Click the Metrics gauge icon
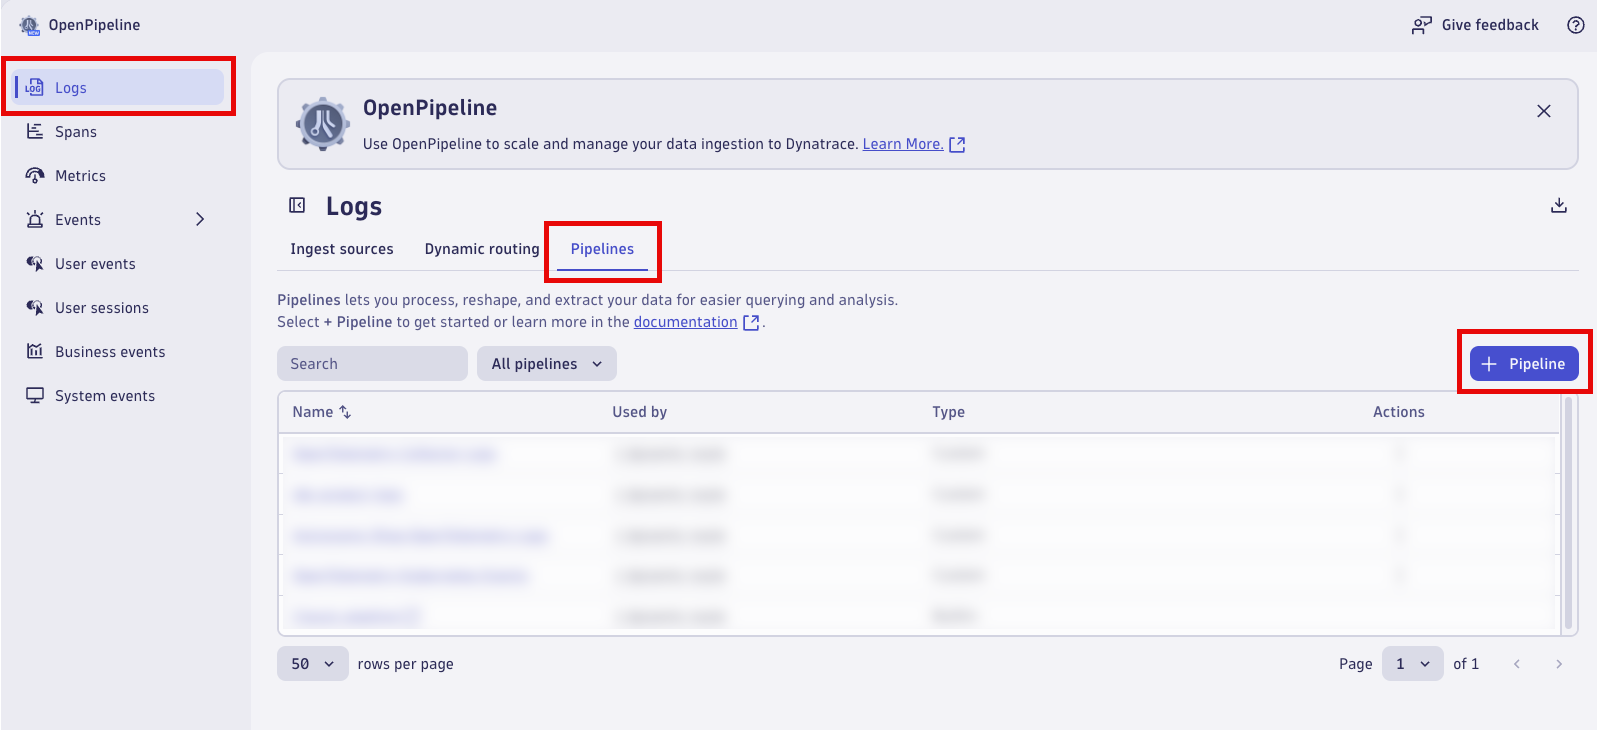Screen dimensions: 1597x730 [x=35, y=175]
